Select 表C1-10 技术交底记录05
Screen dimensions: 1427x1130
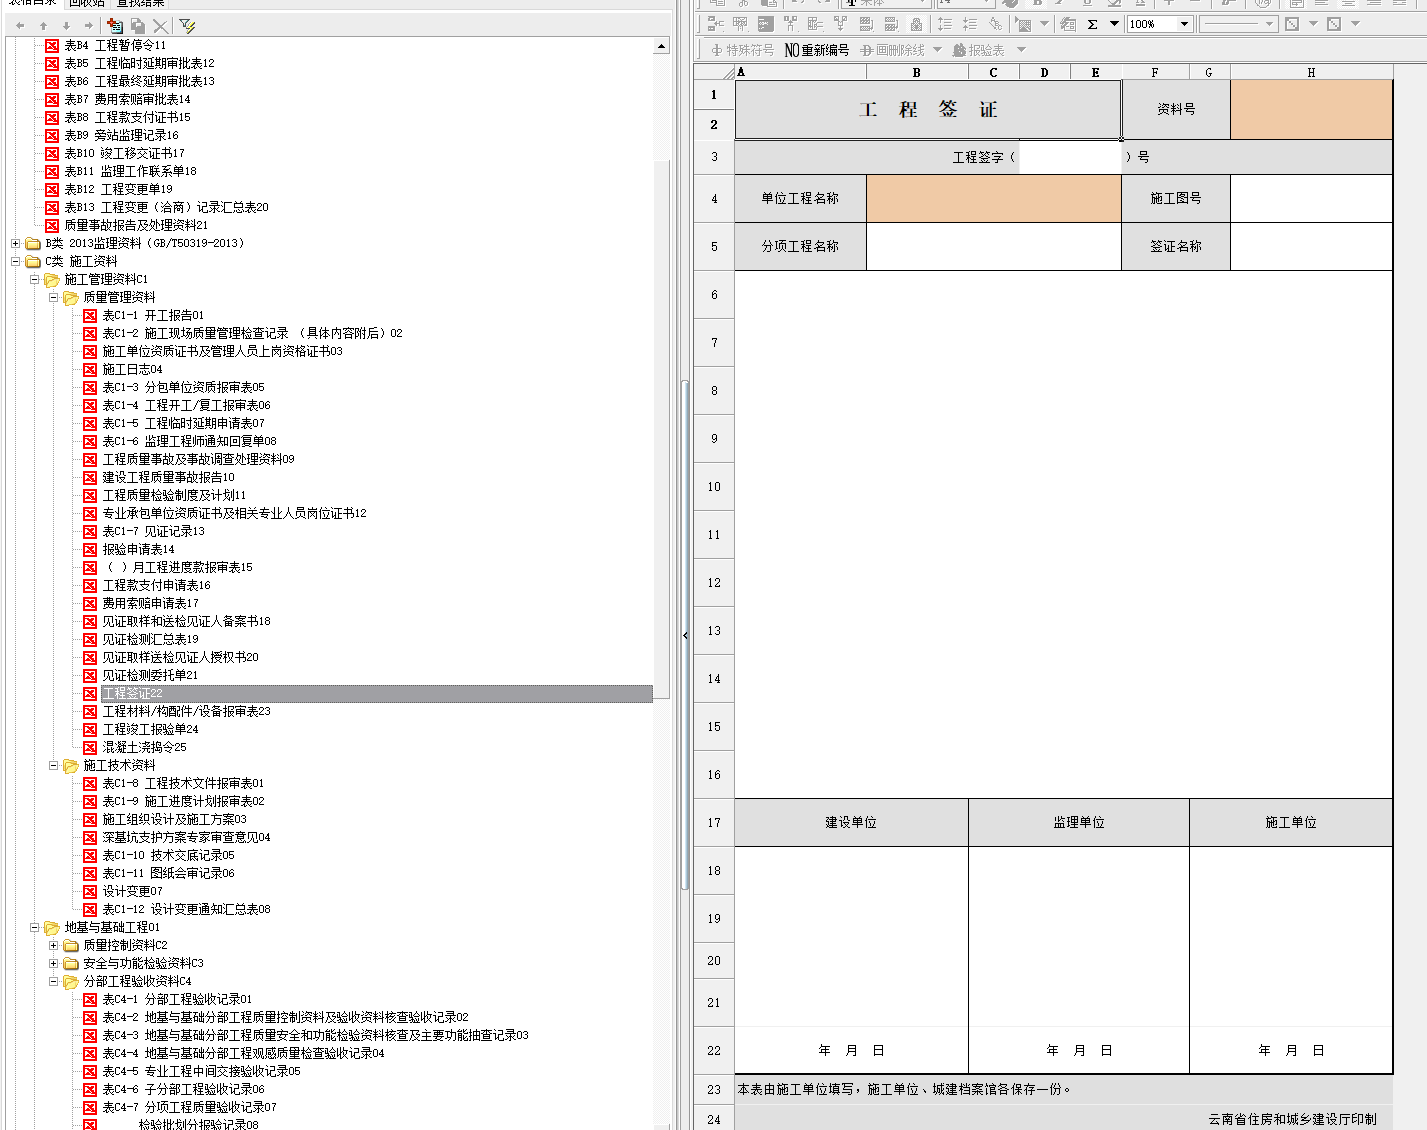pyautogui.click(x=168, y=855)
